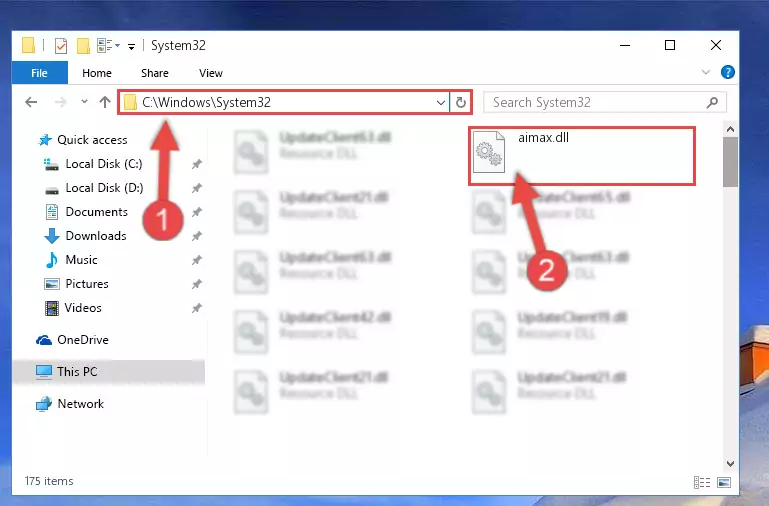Click the Search System32 box

click(604, 102)
